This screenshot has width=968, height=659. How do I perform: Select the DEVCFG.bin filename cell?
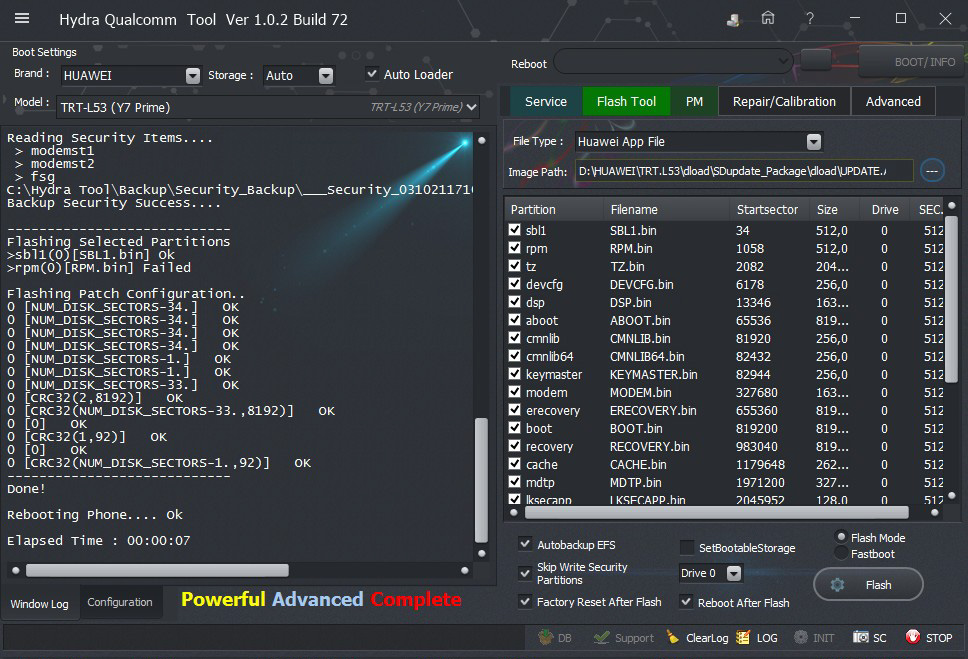pyautogui.click(x=641, y=284)
